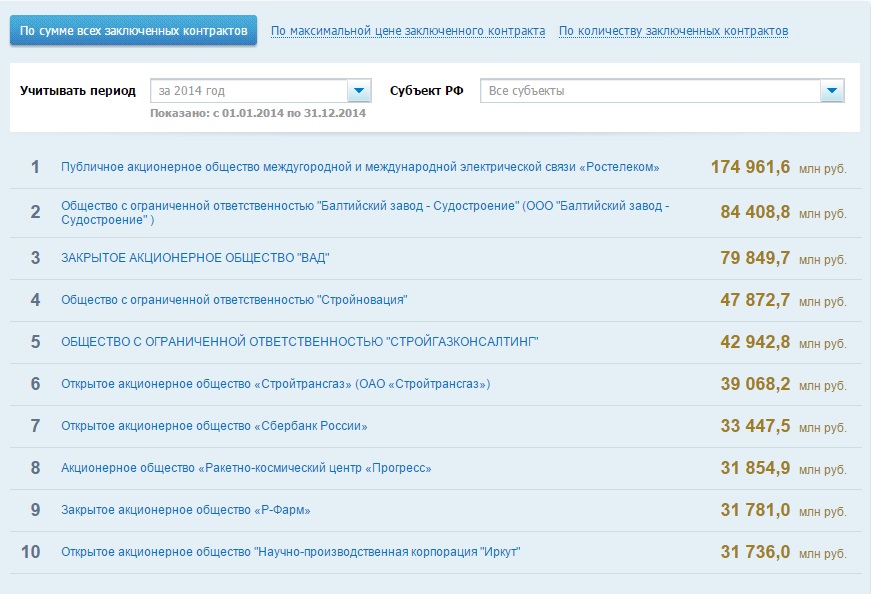Open the «Р-Фарм» company link
The height and width of the screenshot is (594, 871).
pos(186,510)
